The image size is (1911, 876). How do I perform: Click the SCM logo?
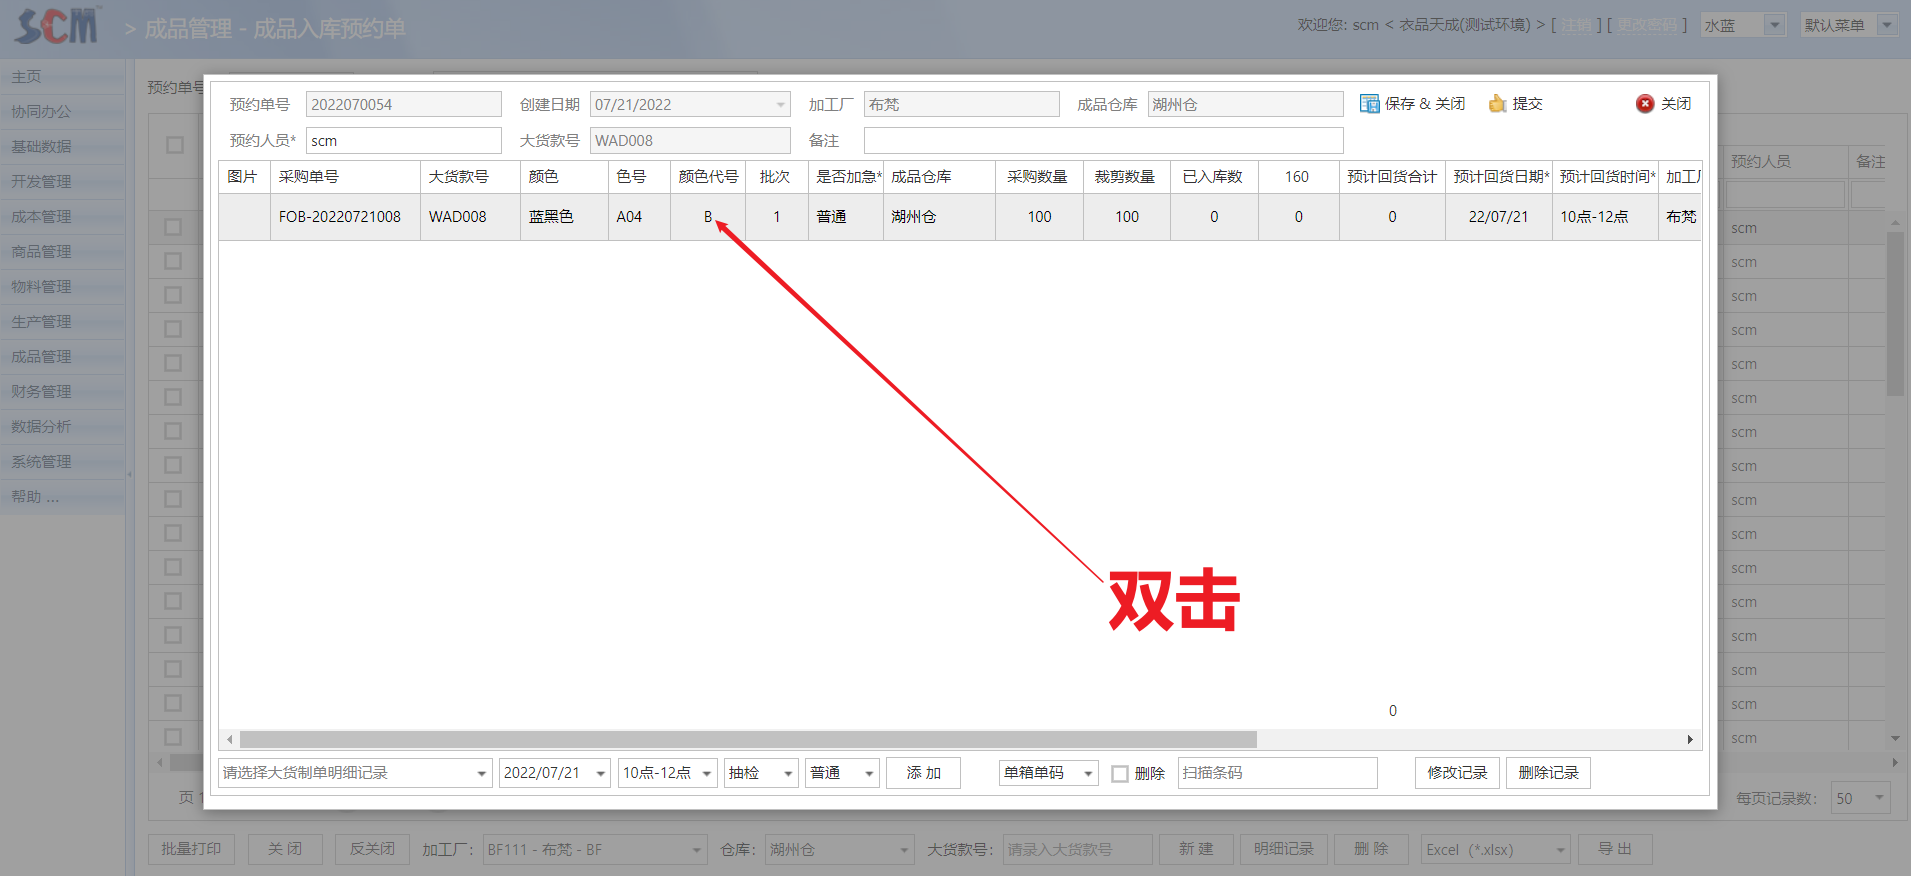(58, 26)
